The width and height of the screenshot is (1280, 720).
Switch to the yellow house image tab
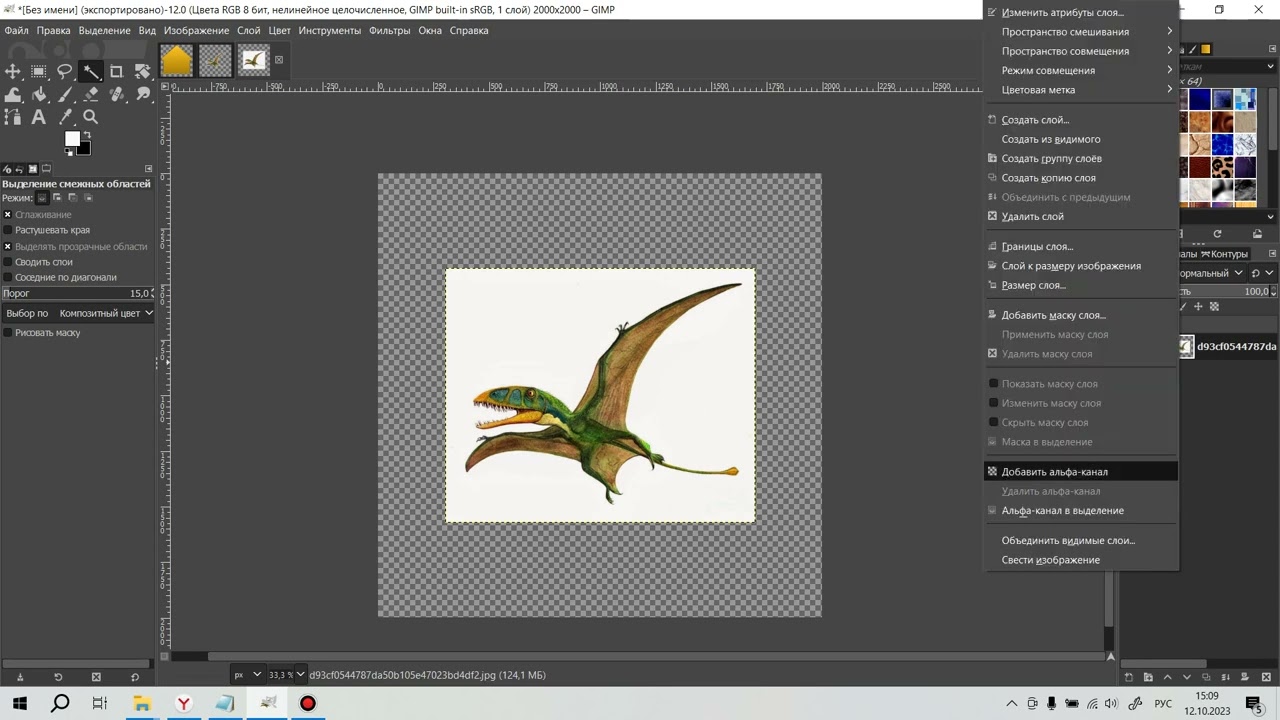176,62
